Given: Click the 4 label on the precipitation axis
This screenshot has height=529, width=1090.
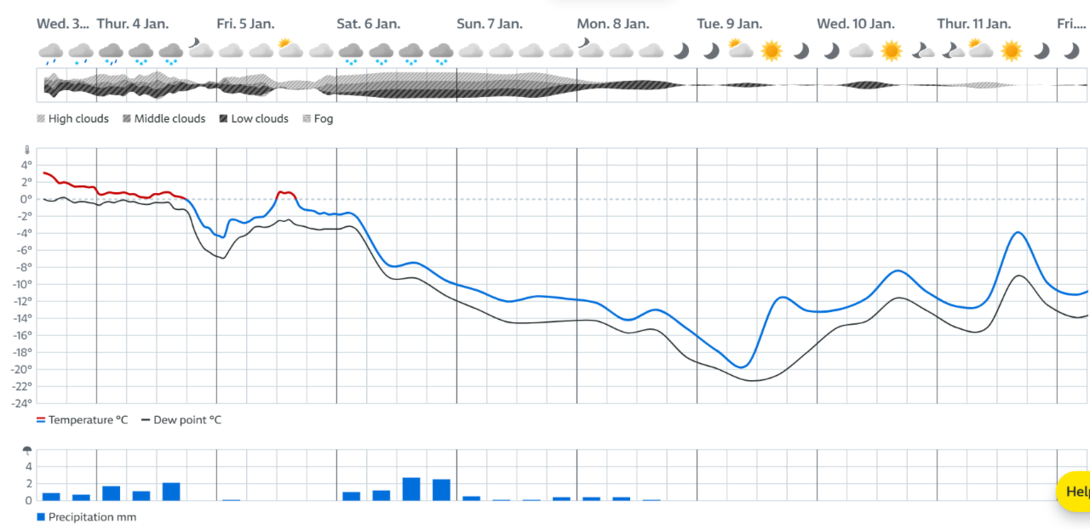Looking at the screenshot, I should pyautogui.click(x=29, y=466).
